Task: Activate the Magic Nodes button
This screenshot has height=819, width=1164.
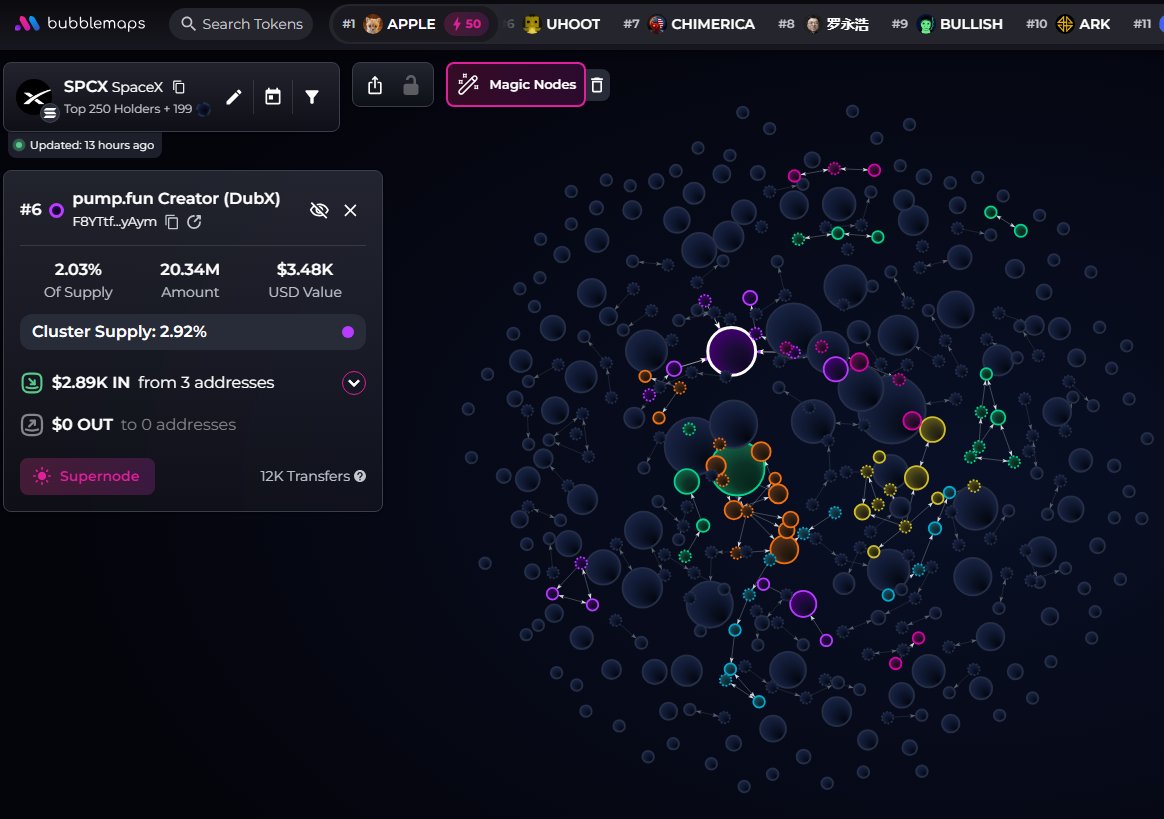Action: (516, 85)
